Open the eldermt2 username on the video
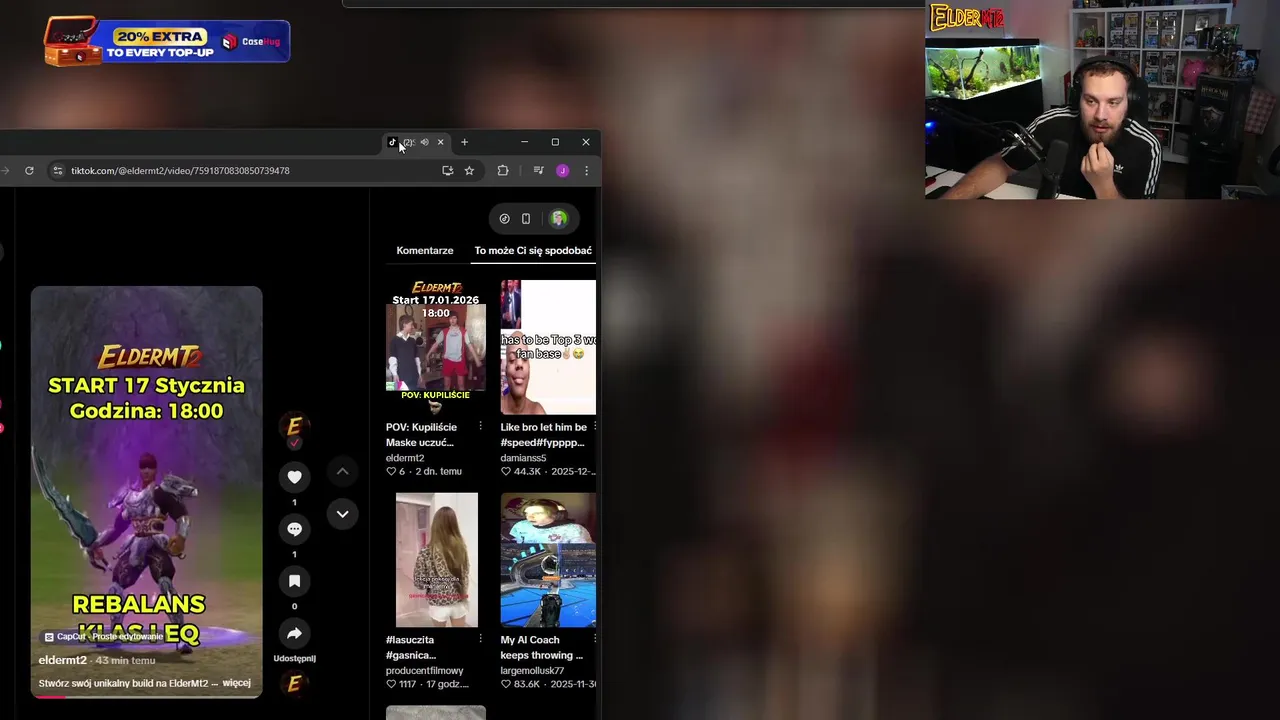The height and width of the screenshot is (720, 1280). (x=62, y=660)
